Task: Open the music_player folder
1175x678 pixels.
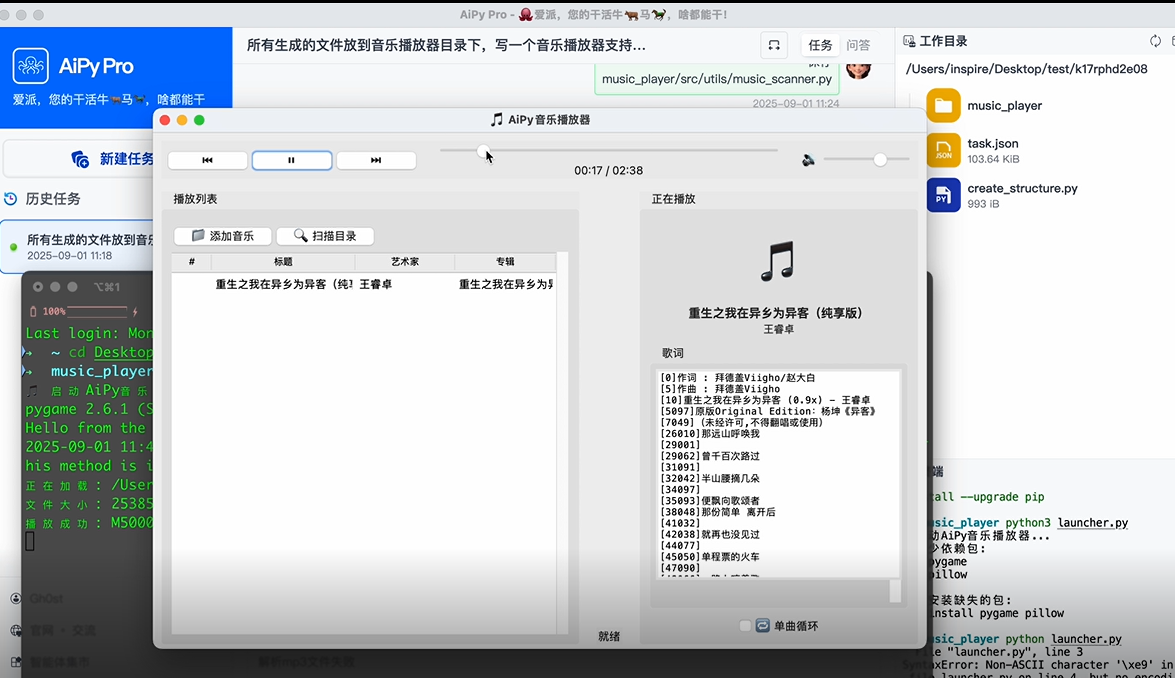Action: [1004, 106]
